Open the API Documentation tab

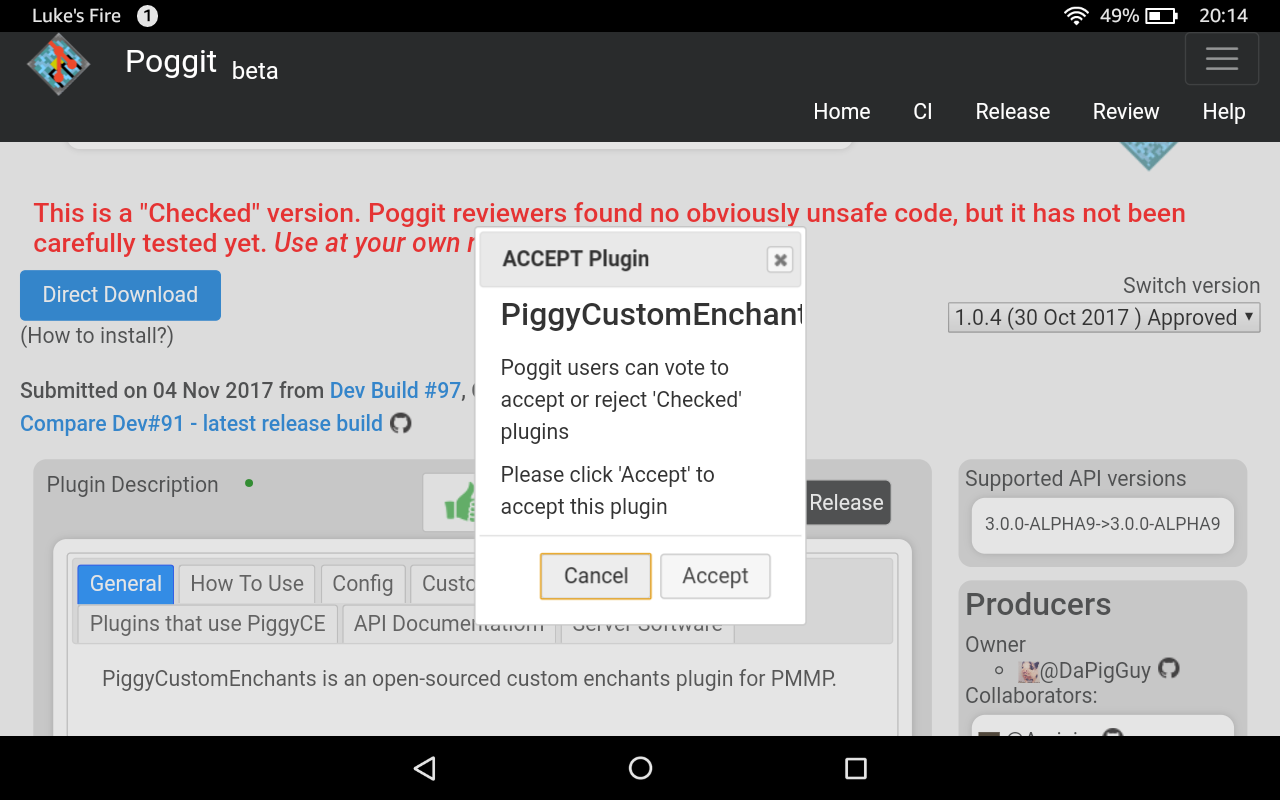[x=449, y=624]
